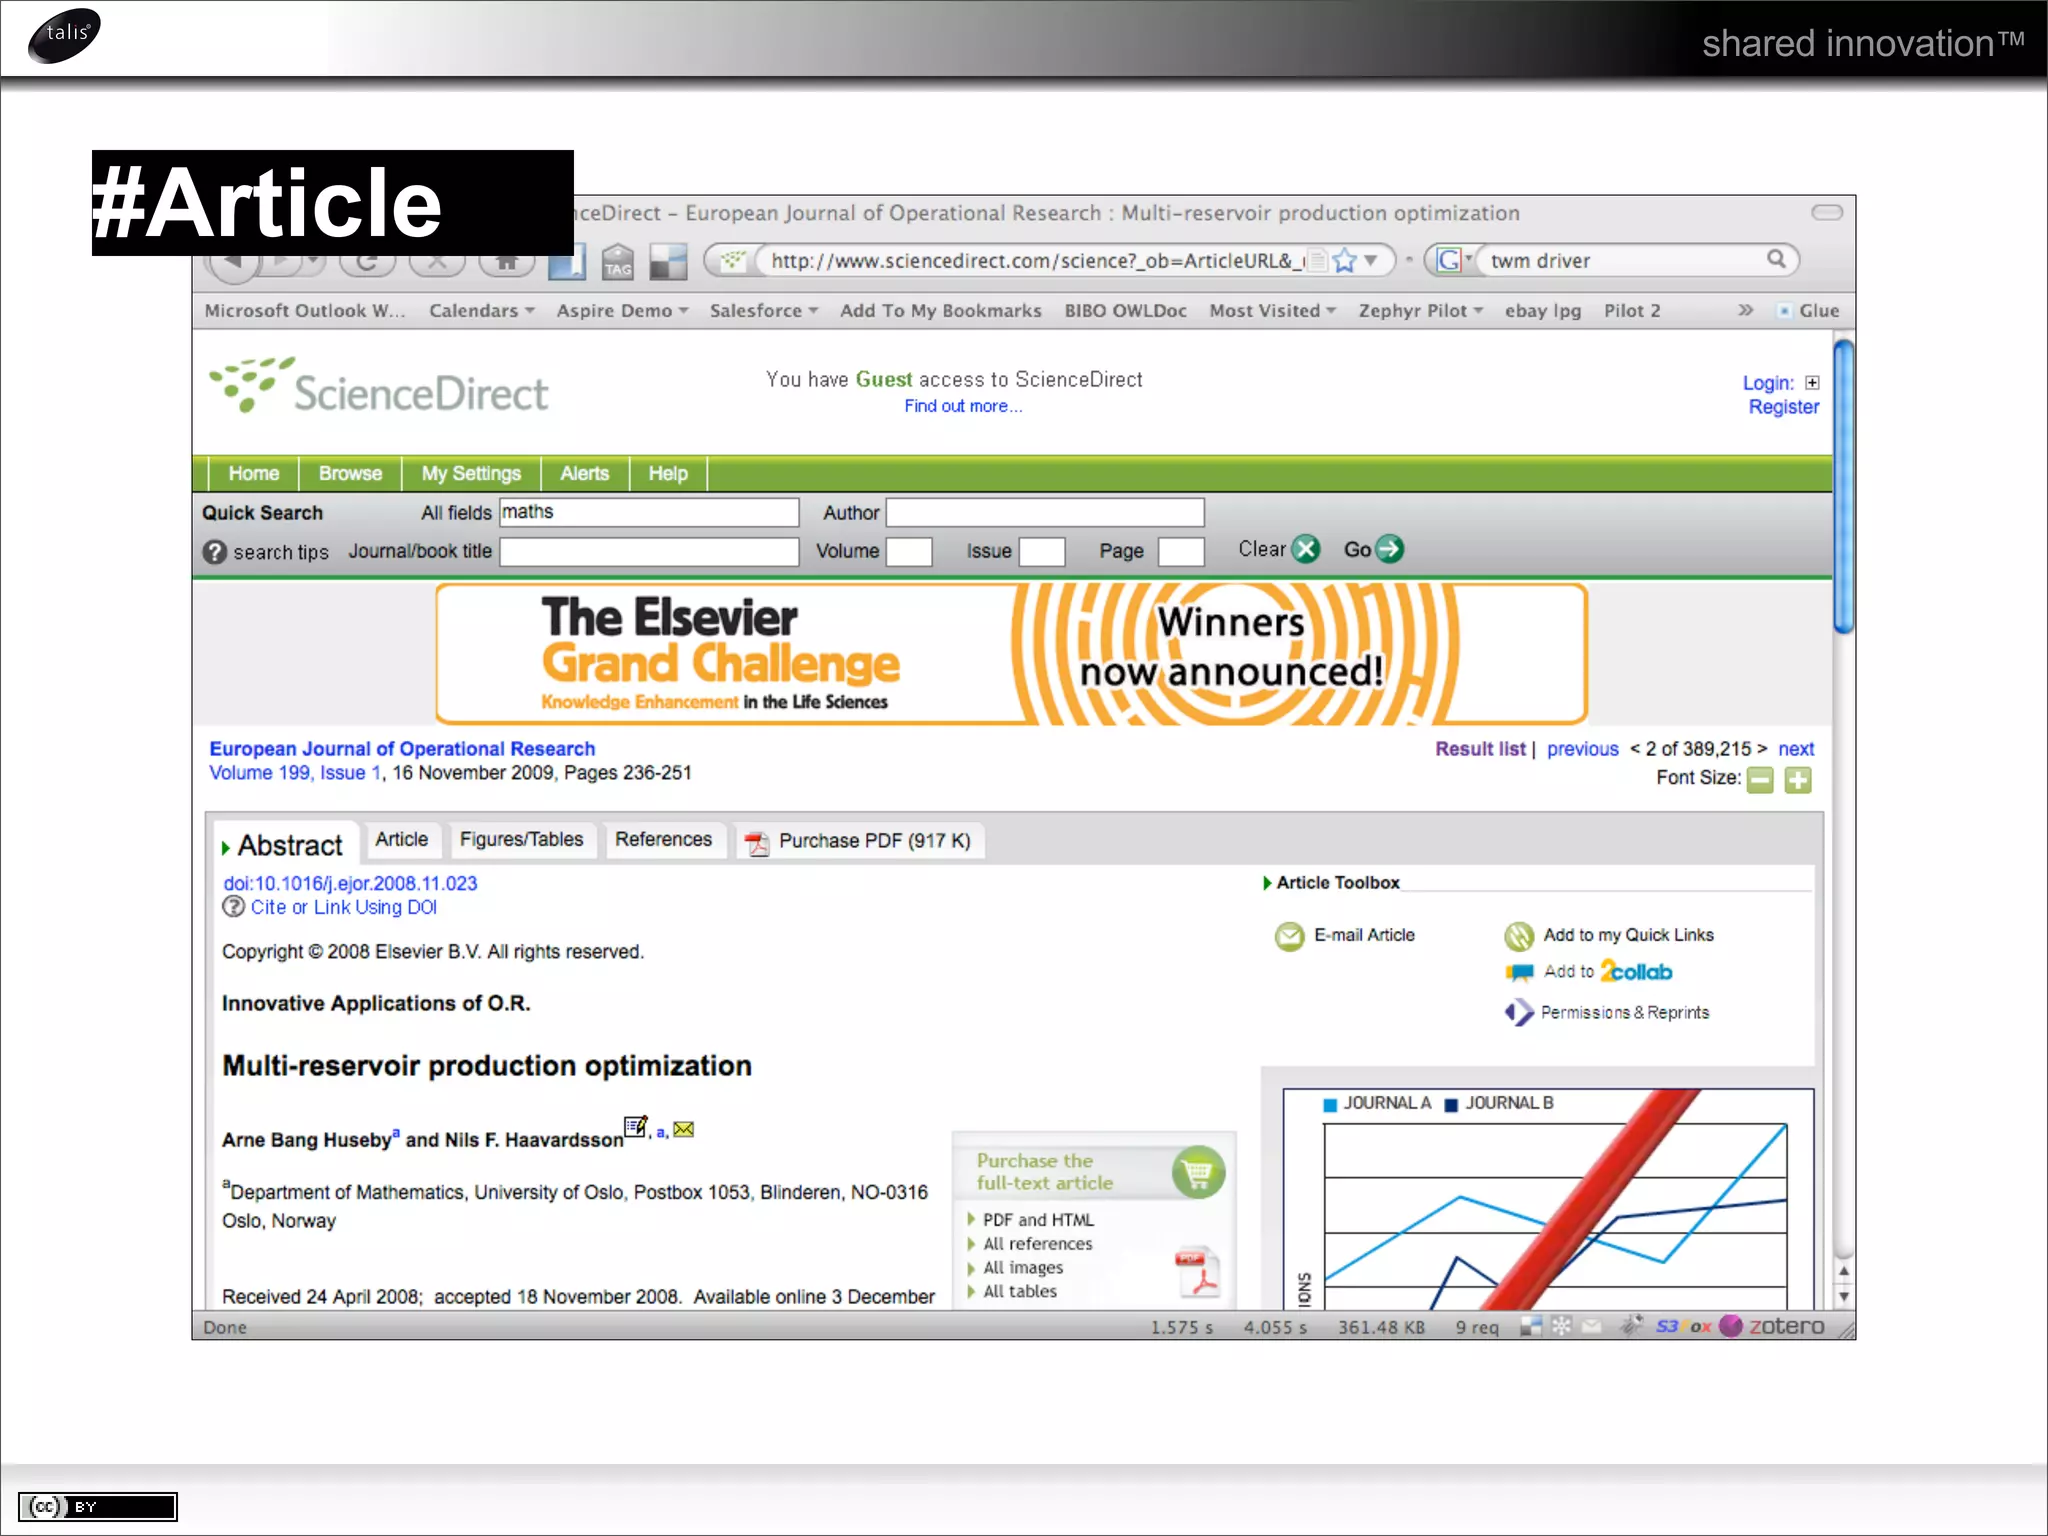2048x1536 pixels.
Task: Click the Register link
Action: coord(1784,407)
